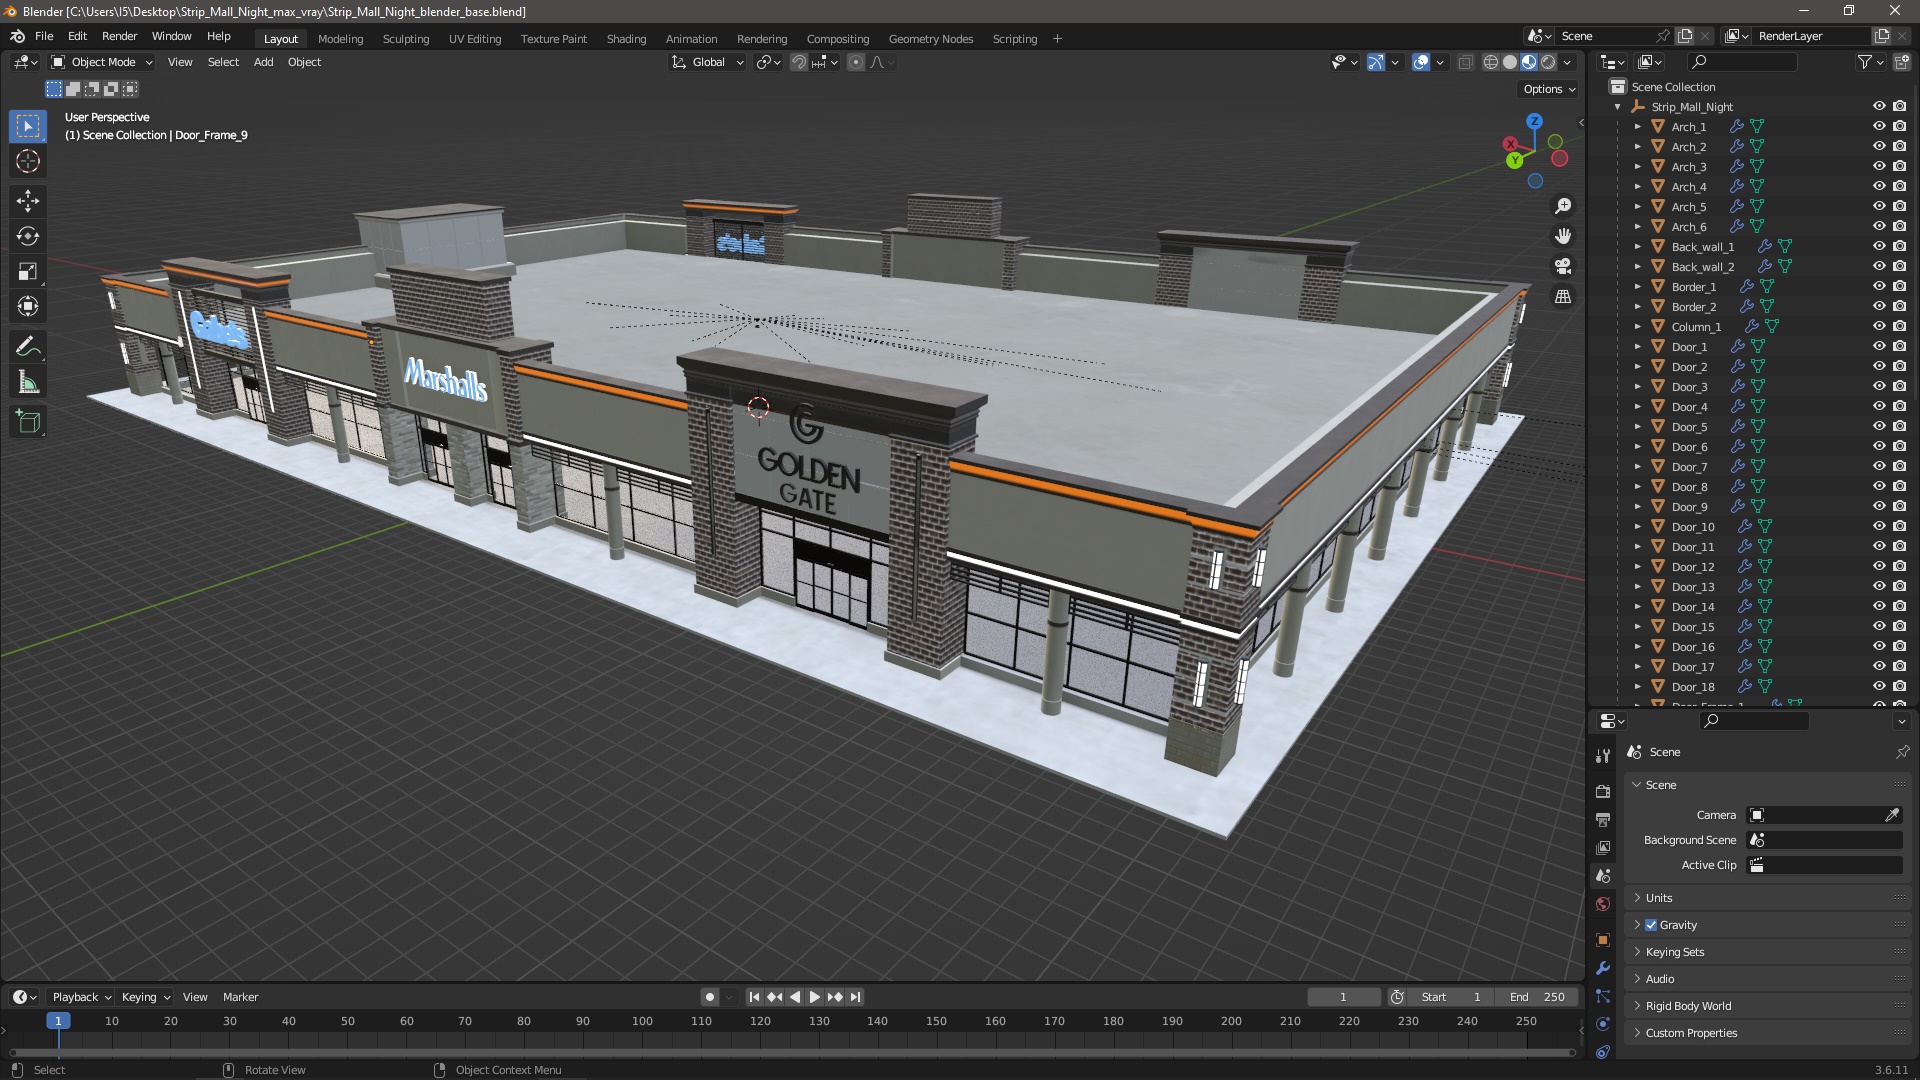Open the outliner filter dropdown
Image resolution: width=1920 pixels, height=1080 pixels.
click(1871, 62)
